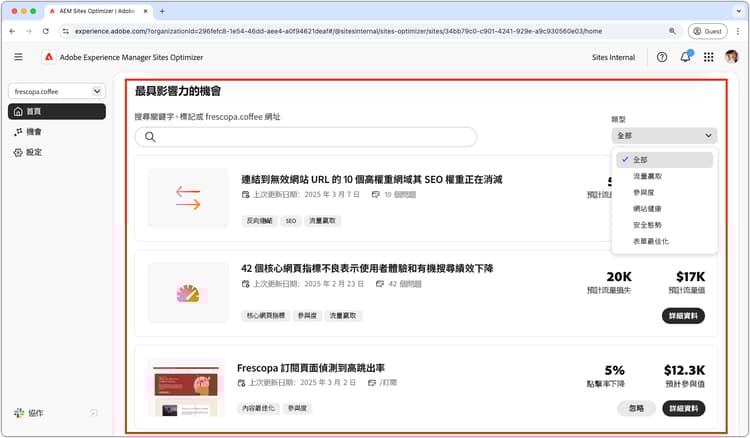The width and height of the screenshot is (750, 438).
Task: Open the apps grid switcher
Action: 709,57
